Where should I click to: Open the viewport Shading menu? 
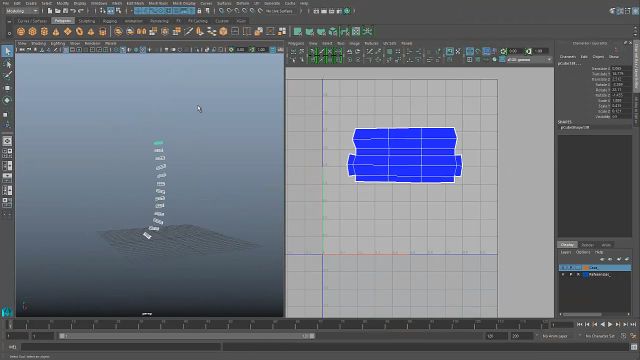click(39, 43)
